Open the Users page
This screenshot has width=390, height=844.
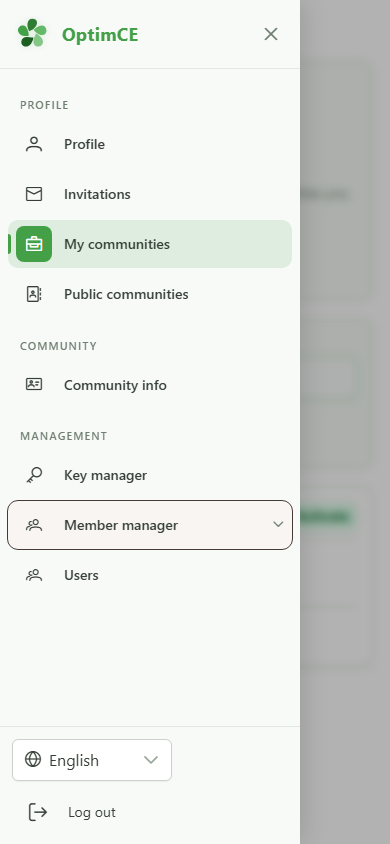click(x=150, y=575)
